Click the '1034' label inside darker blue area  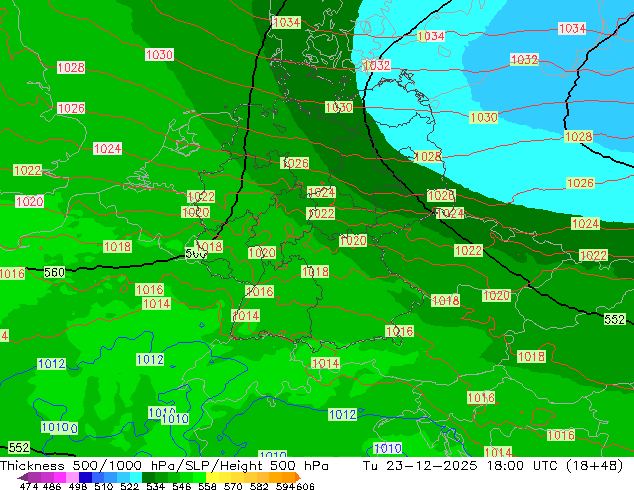[x=572, y=29]
